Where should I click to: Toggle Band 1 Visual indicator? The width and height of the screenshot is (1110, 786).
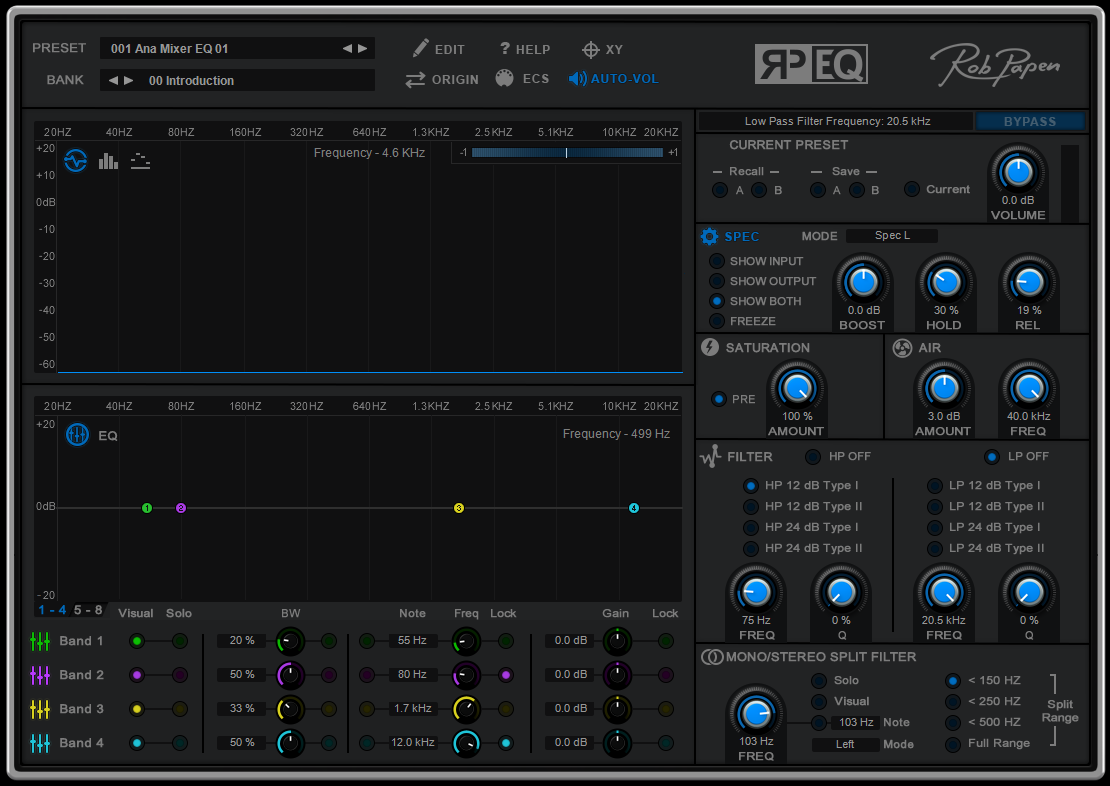pos(137,642)
